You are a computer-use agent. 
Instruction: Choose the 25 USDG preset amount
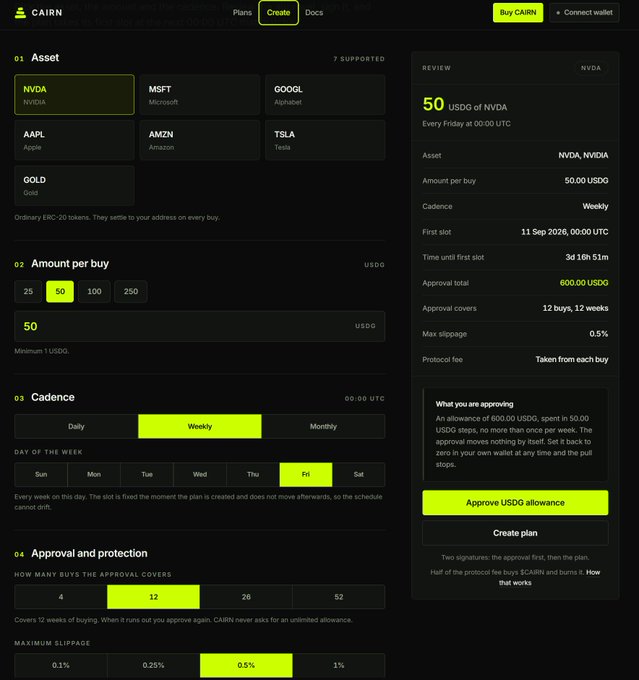click(x=28, y=291)
